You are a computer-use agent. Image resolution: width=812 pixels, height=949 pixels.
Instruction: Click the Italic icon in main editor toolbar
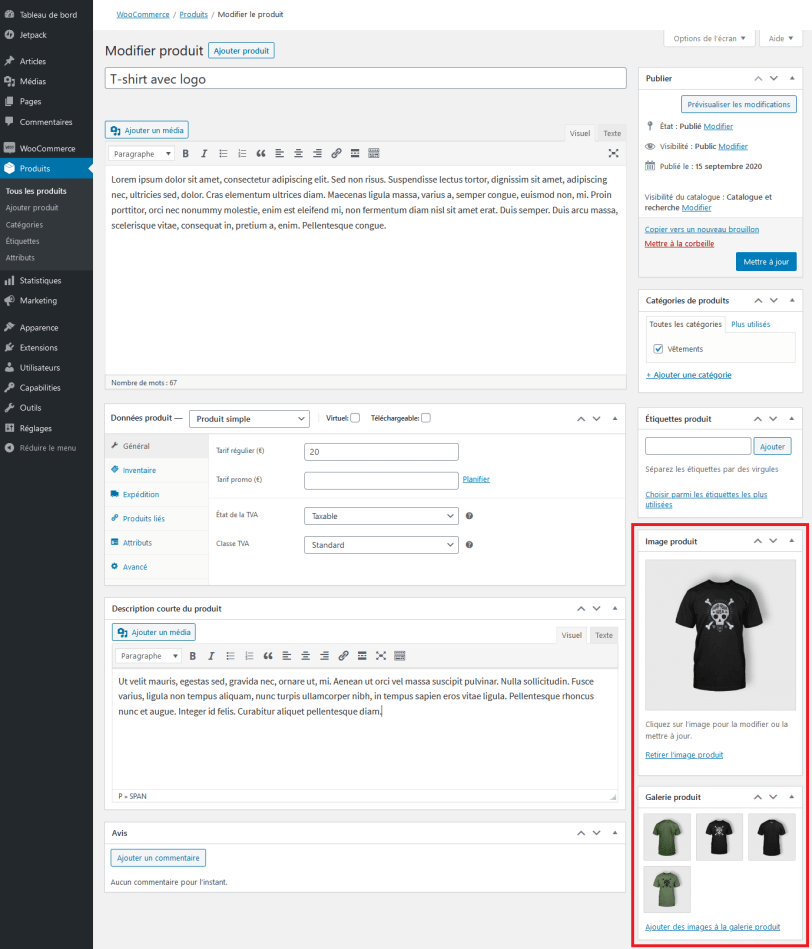point(204,153)
